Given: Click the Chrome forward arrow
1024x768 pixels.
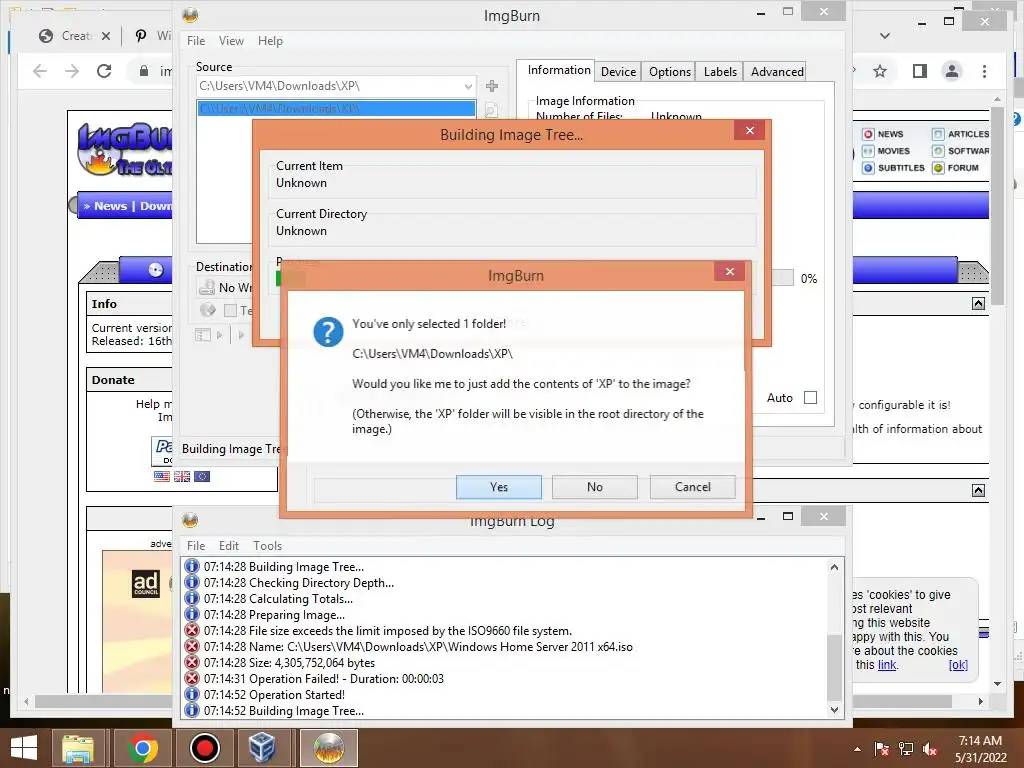Looking at the screenshot, I should [72, 71].
